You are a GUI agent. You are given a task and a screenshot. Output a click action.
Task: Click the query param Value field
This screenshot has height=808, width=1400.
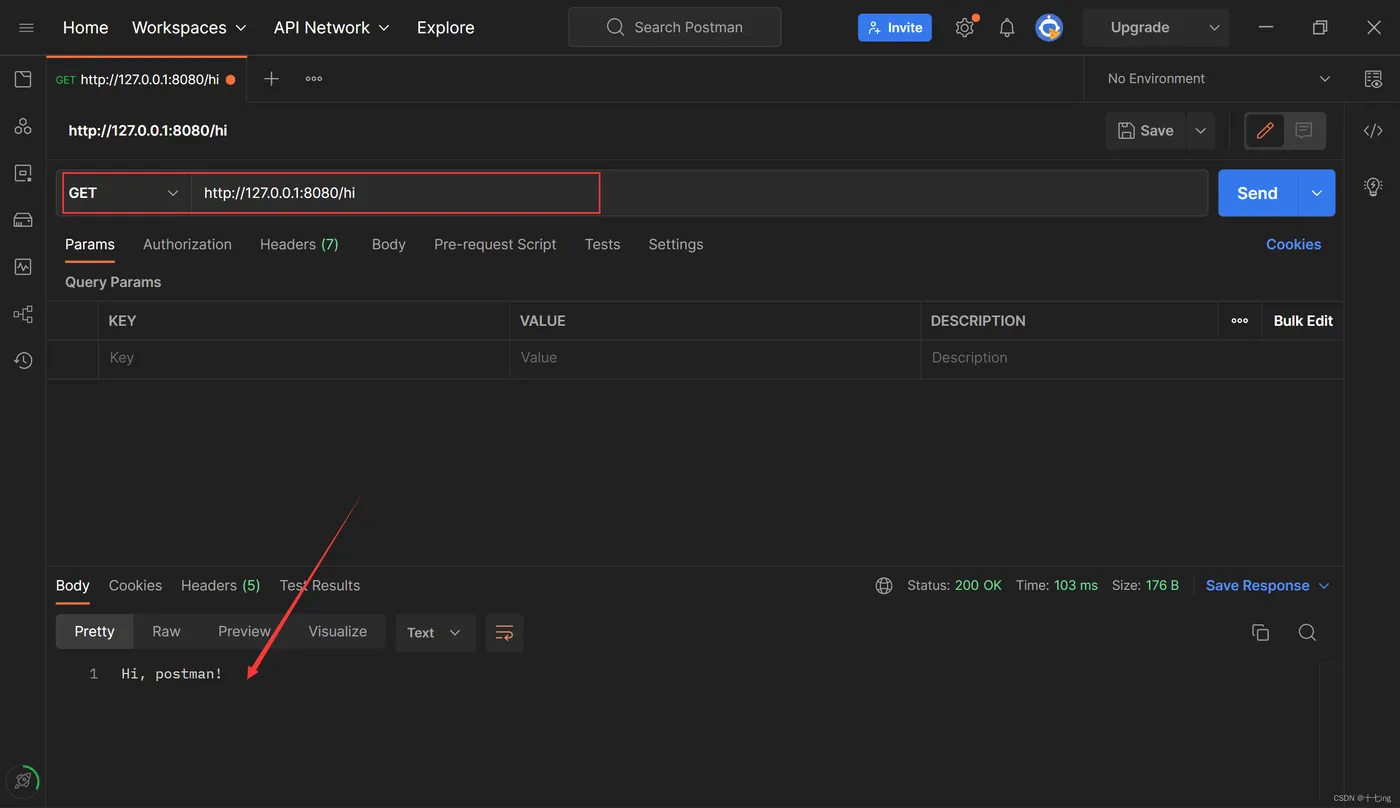point(715,358)
